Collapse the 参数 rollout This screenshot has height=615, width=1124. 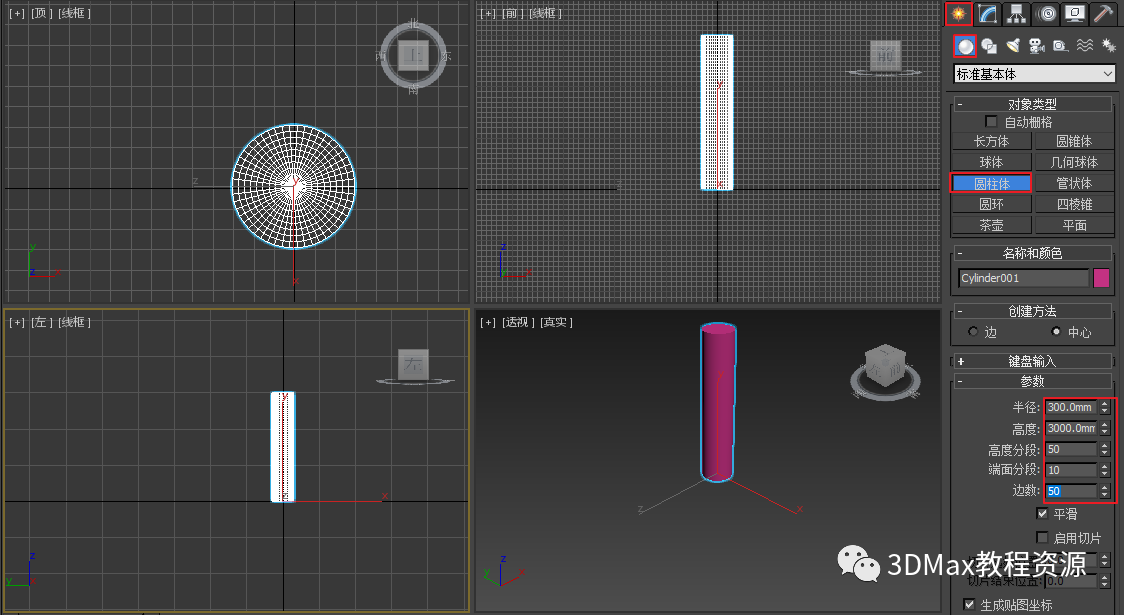click(1032, 381)
